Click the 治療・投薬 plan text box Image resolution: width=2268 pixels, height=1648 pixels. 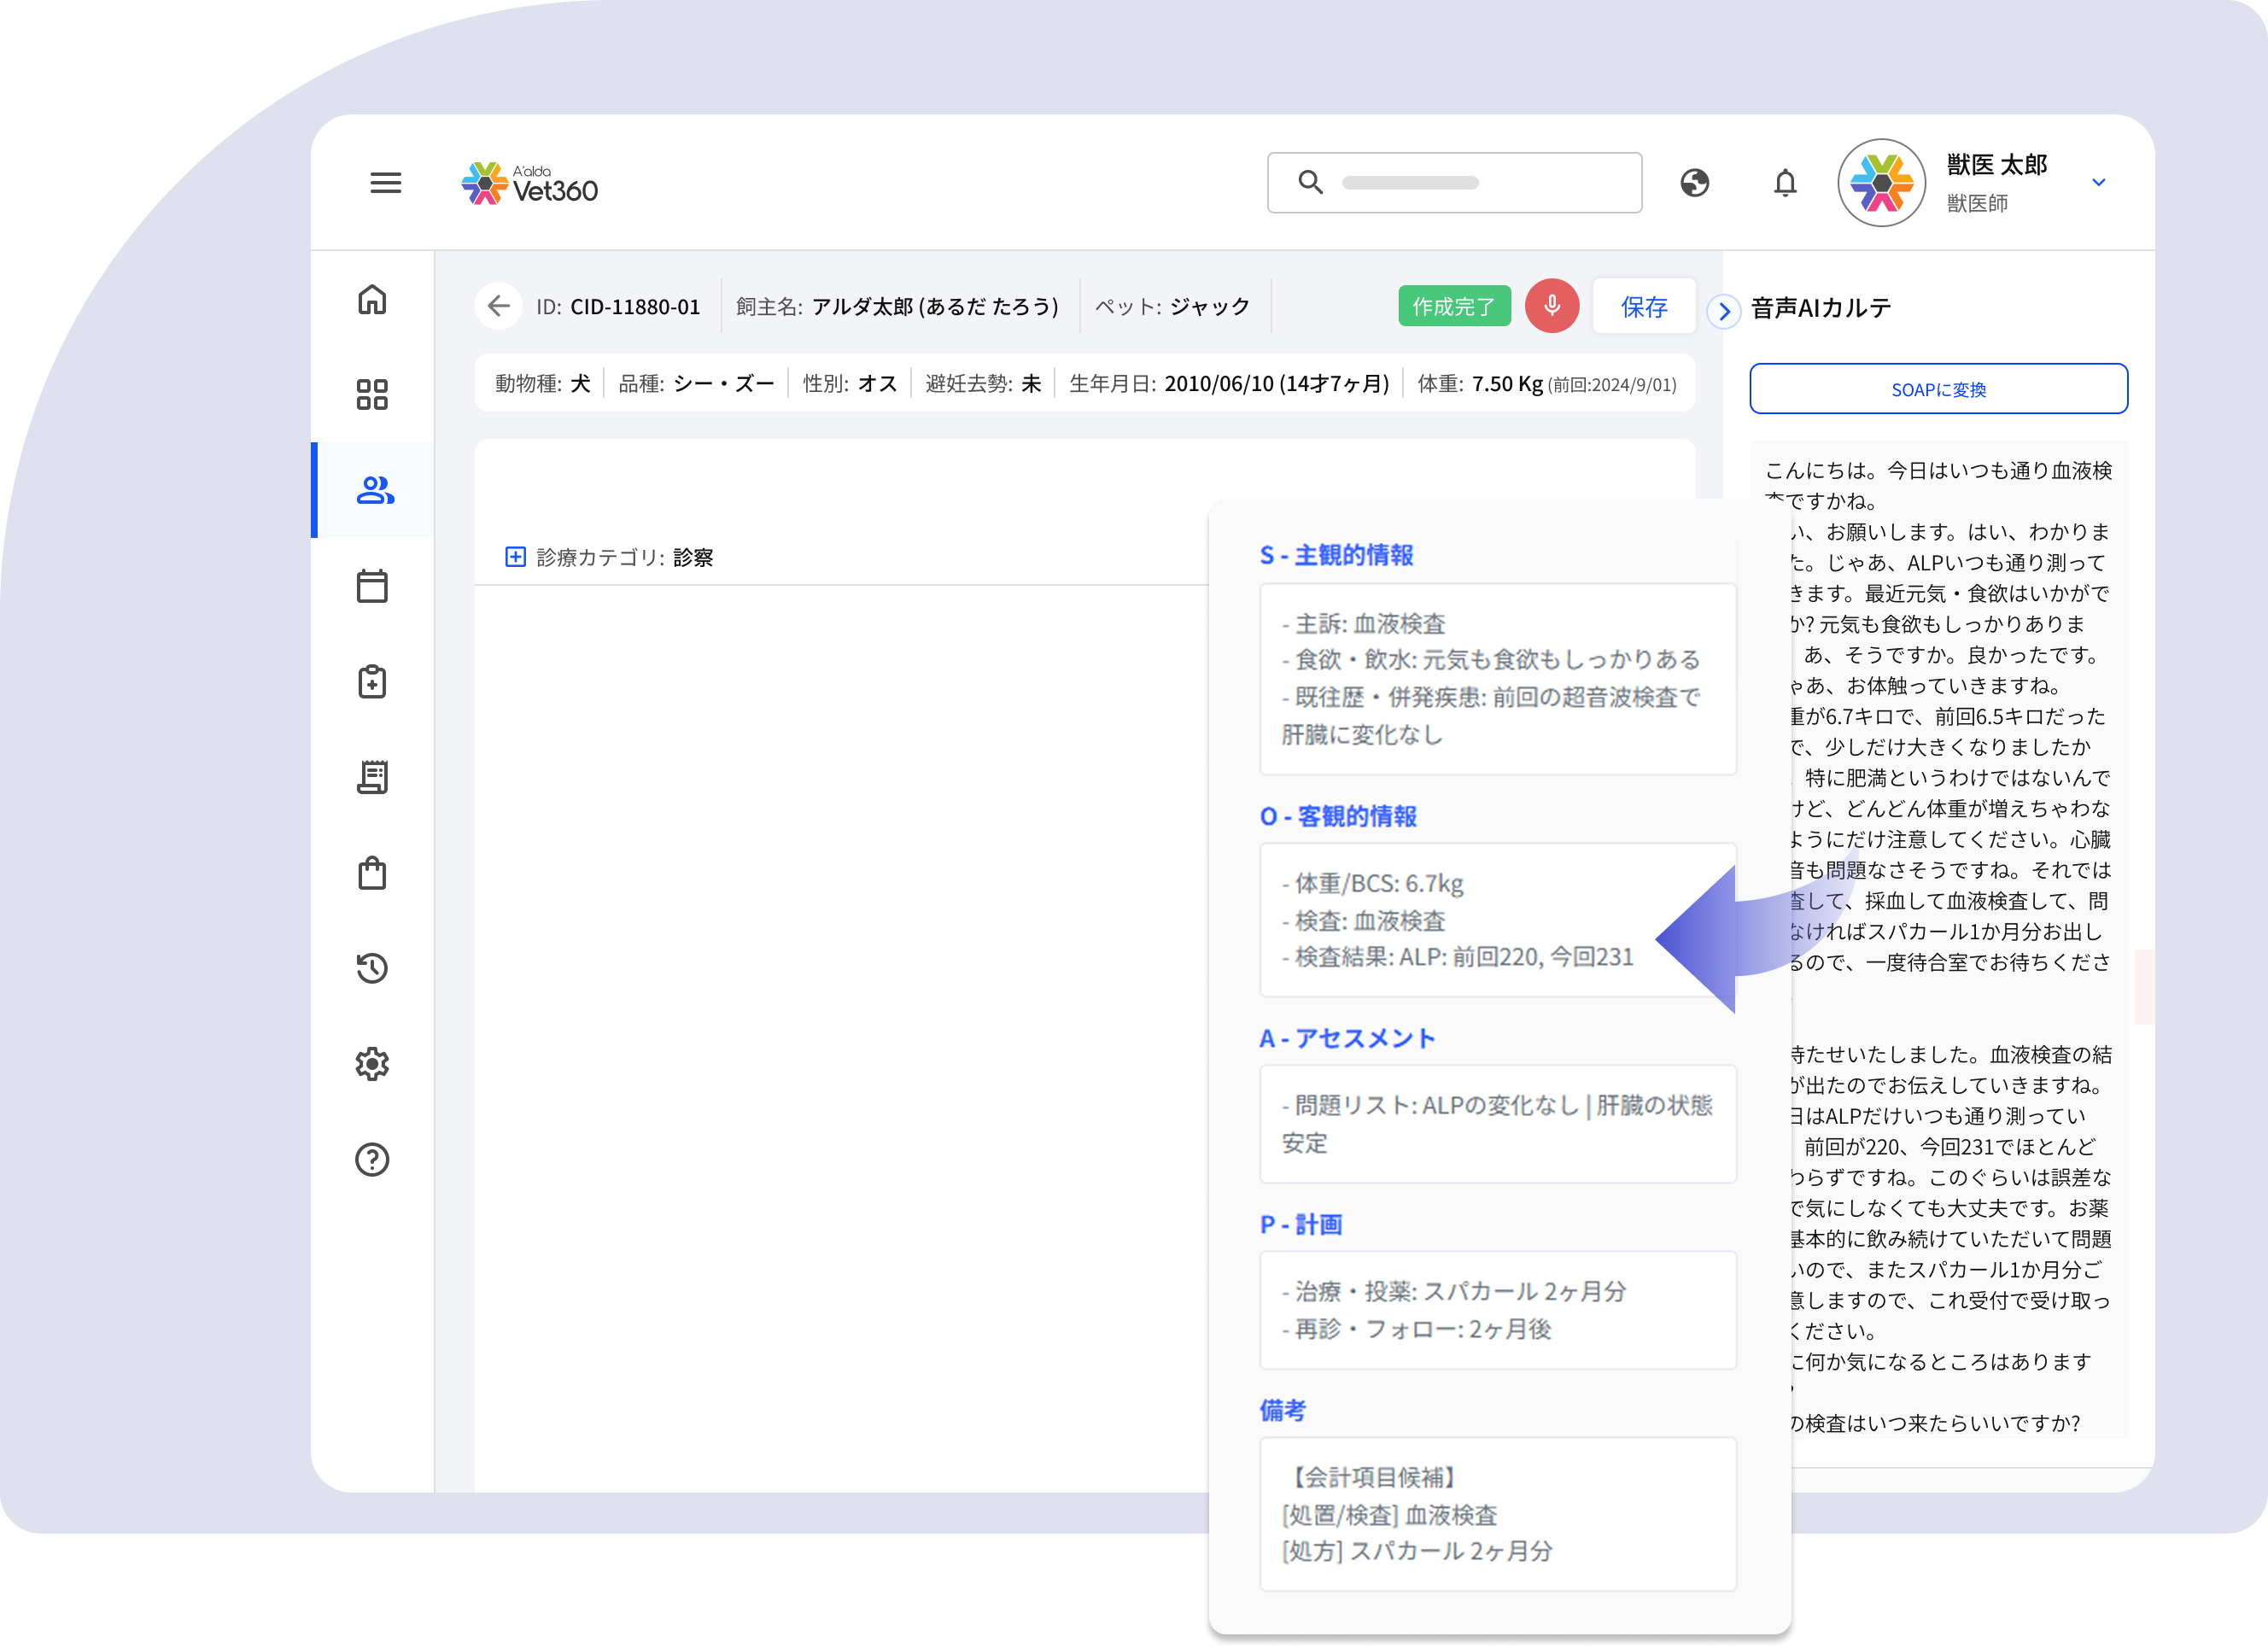(x=1497, y=1310)
